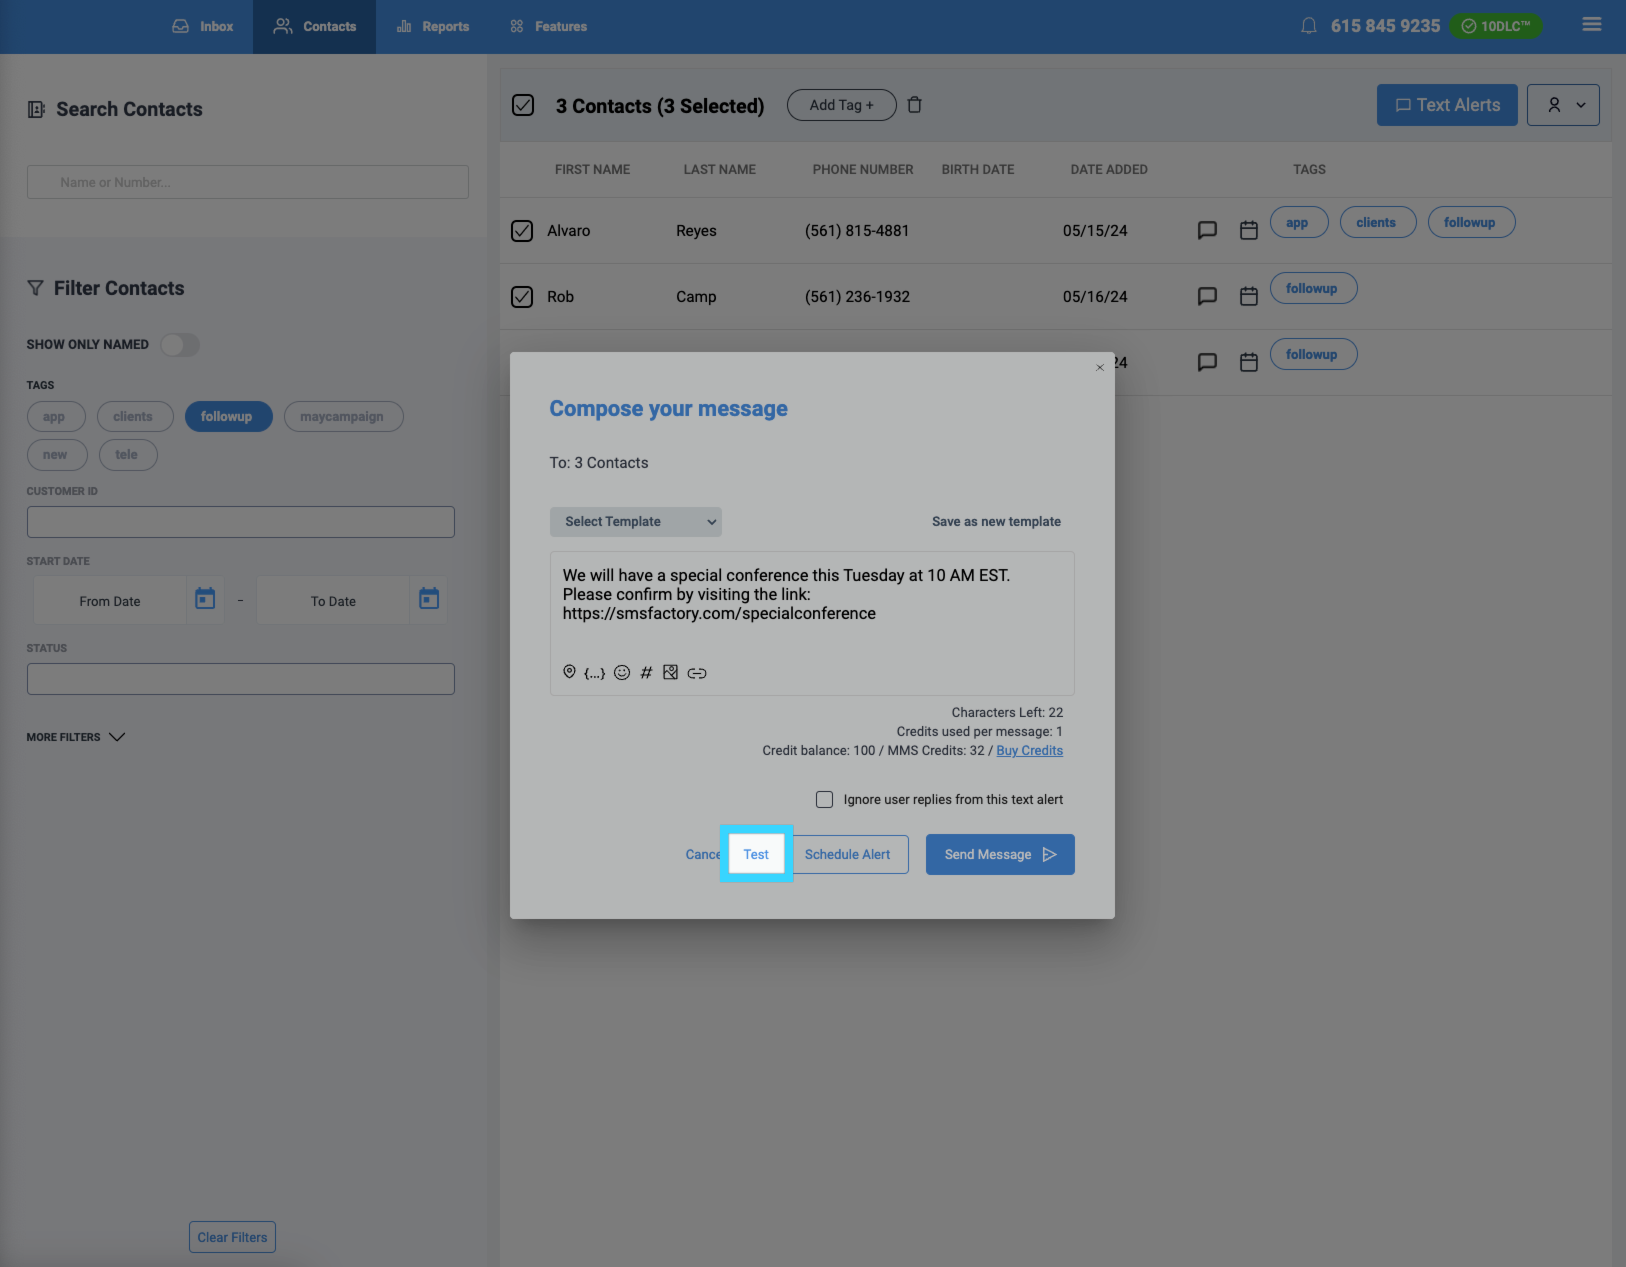Image resolution: width=1626 pixels, height=1267 pixels.
Task: Click the location pin icon in message editor
Action: pyautogui.click(x=569, y=672)
